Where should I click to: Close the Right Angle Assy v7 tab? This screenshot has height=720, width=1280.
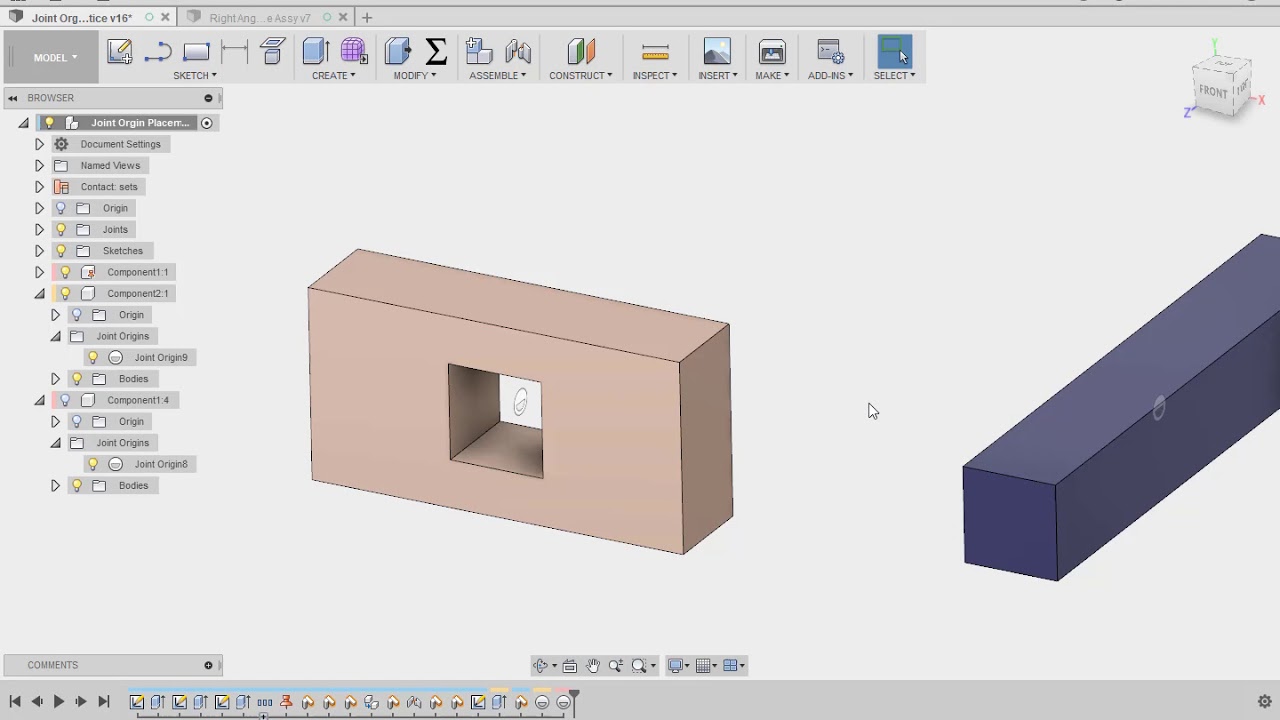coord(344,17)
